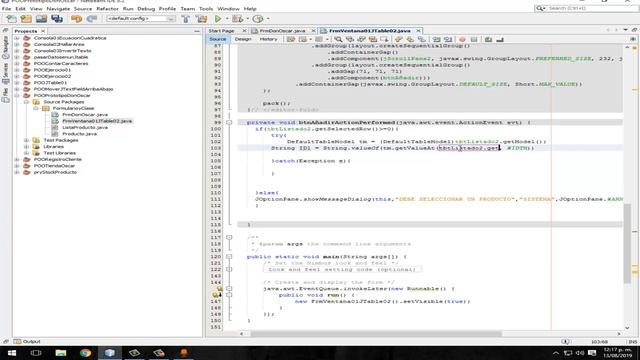Image resolution: width=640 pixels, height=360 pixels.
Task: Select the Consola02HallarArea project
Action: point(59,44)
